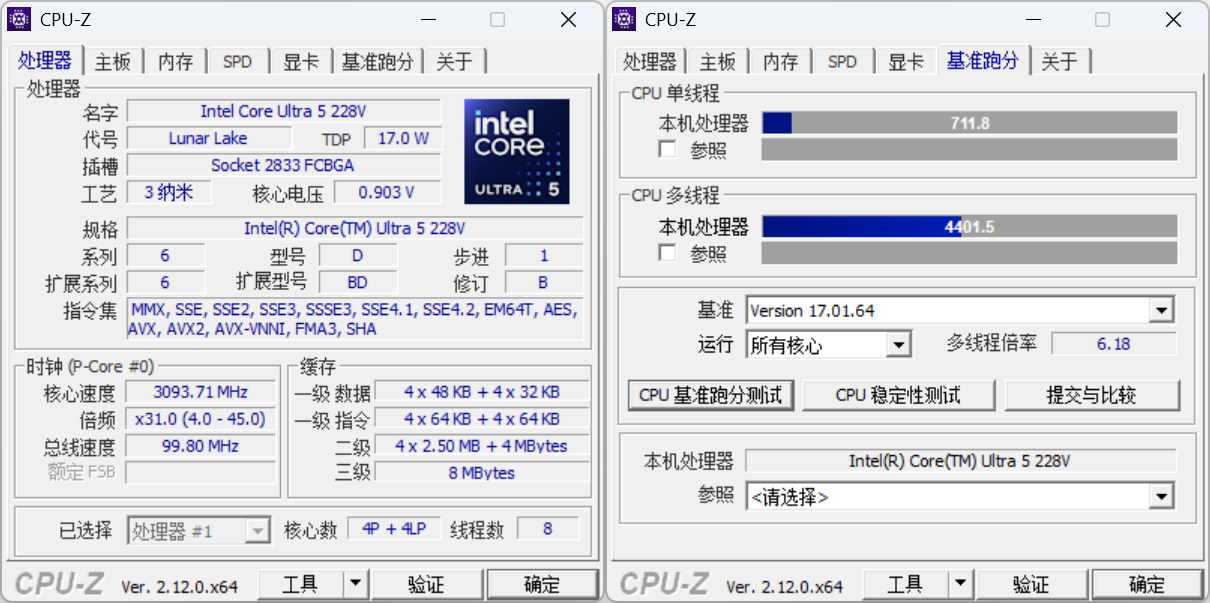Click 一级 数据 cache value 4 x 48 KB + 4 x 32 KB
This screenshot has height=603, width=1210.
tap(482, 392)
